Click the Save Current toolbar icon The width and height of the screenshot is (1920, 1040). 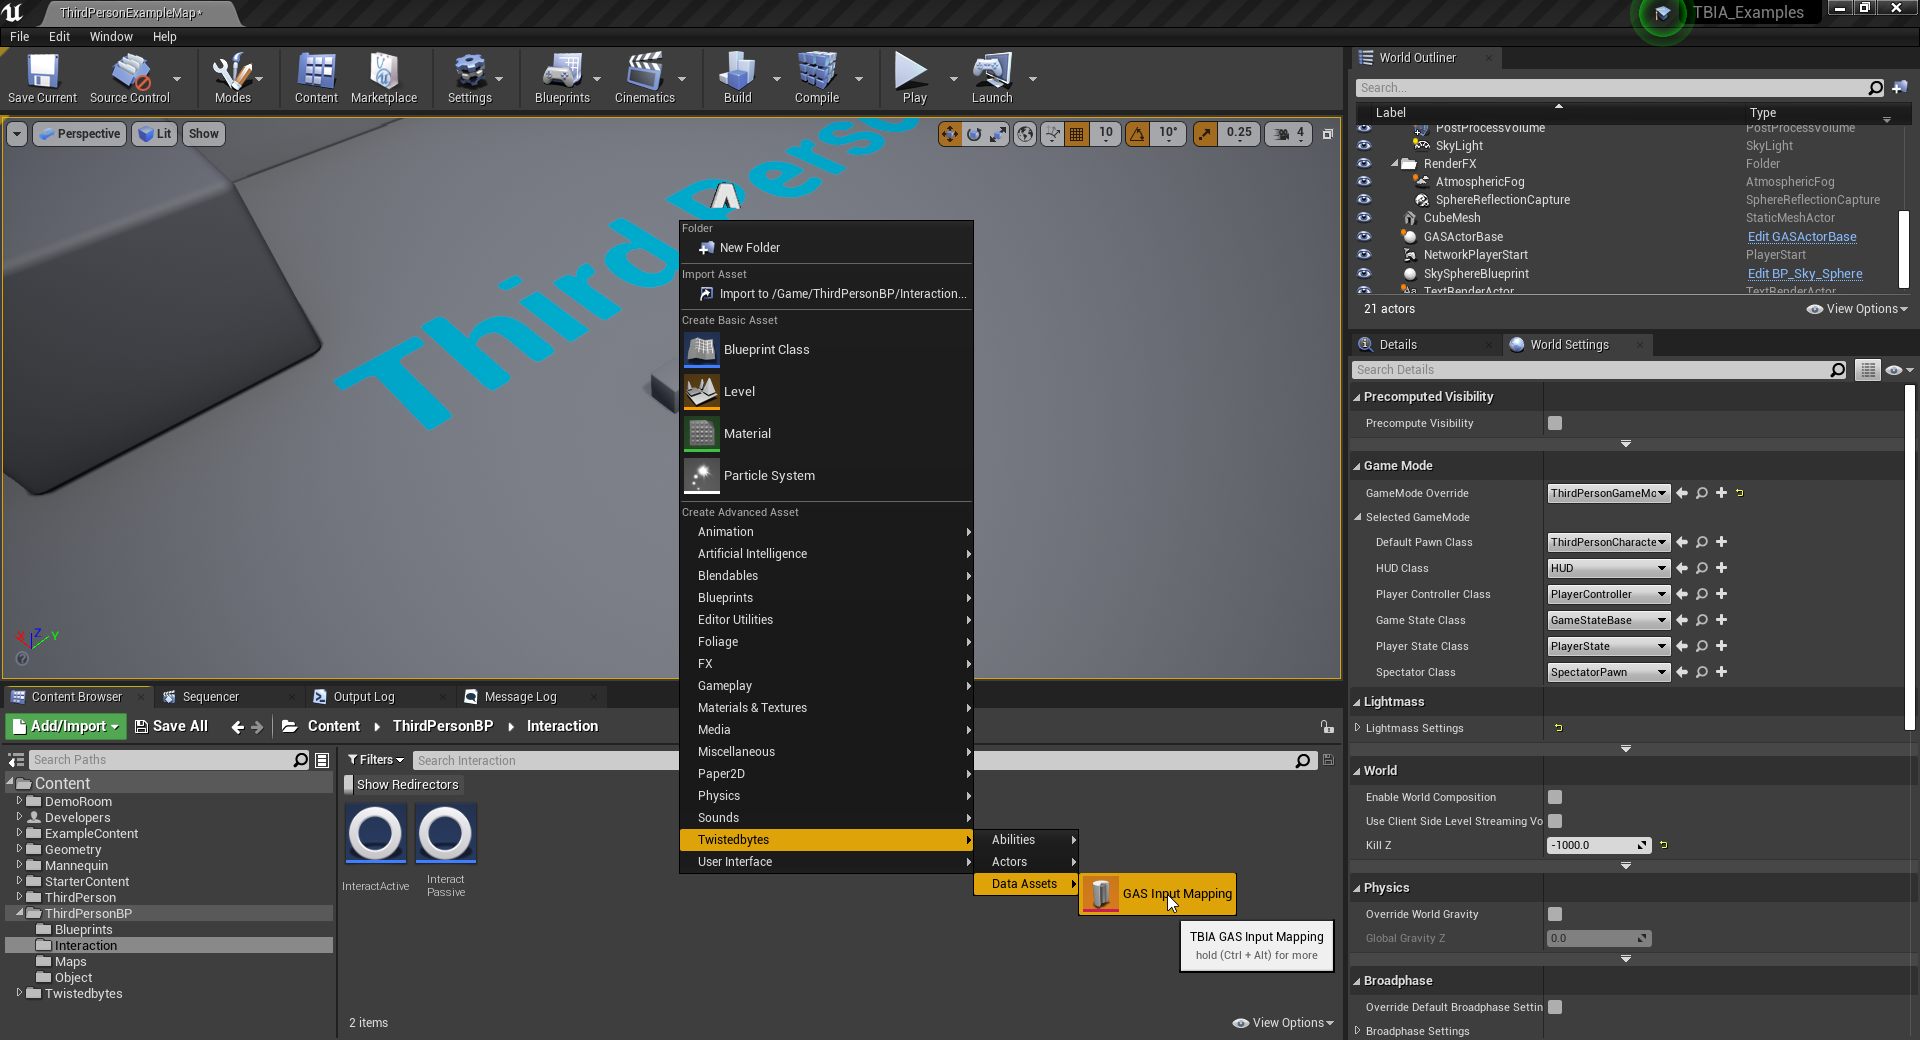click(x=42, y=78)
